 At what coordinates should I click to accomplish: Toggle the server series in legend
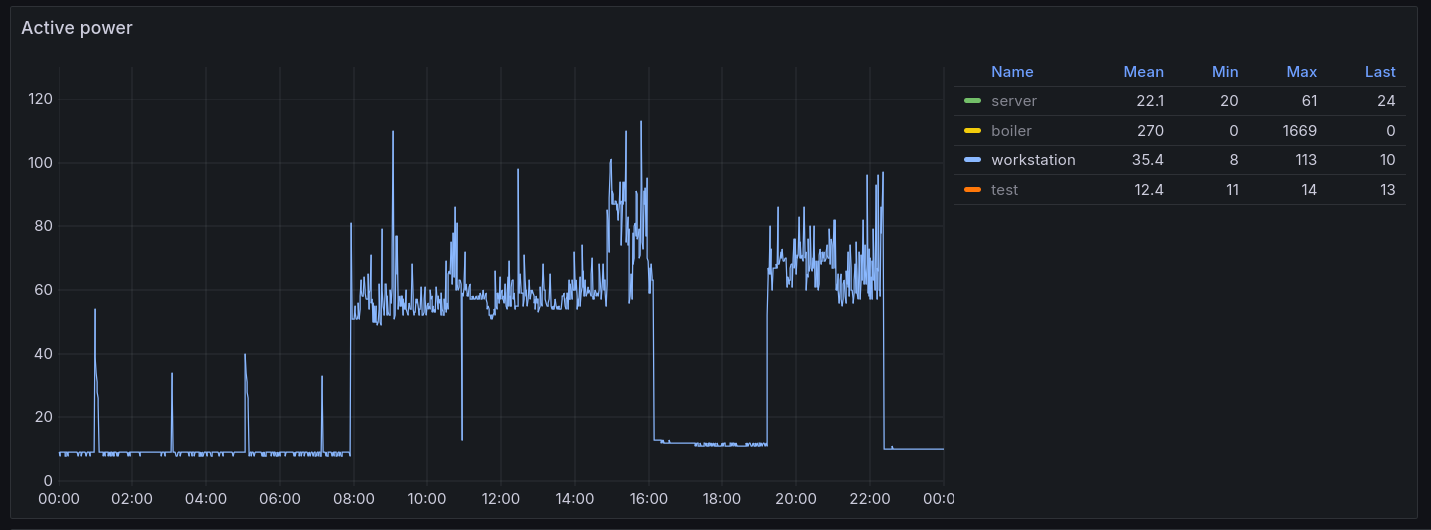click(x=1014, y=101)
